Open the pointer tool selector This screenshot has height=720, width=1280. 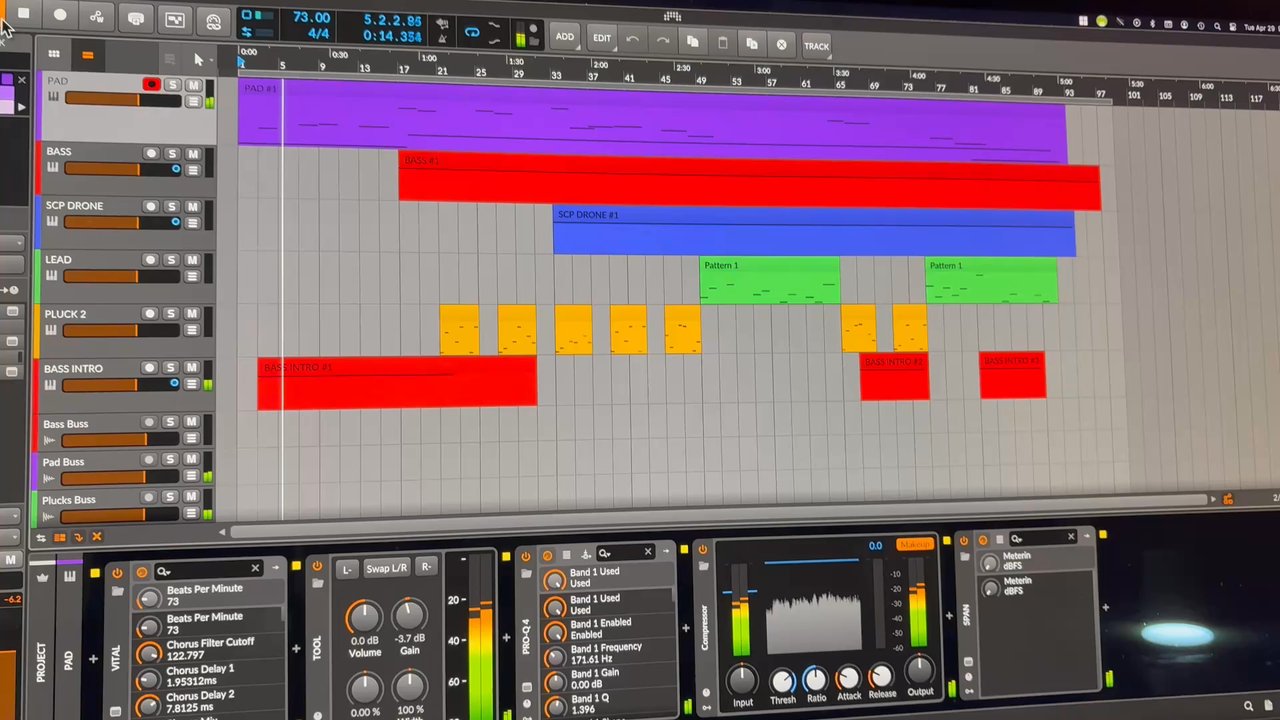[198, 60]
